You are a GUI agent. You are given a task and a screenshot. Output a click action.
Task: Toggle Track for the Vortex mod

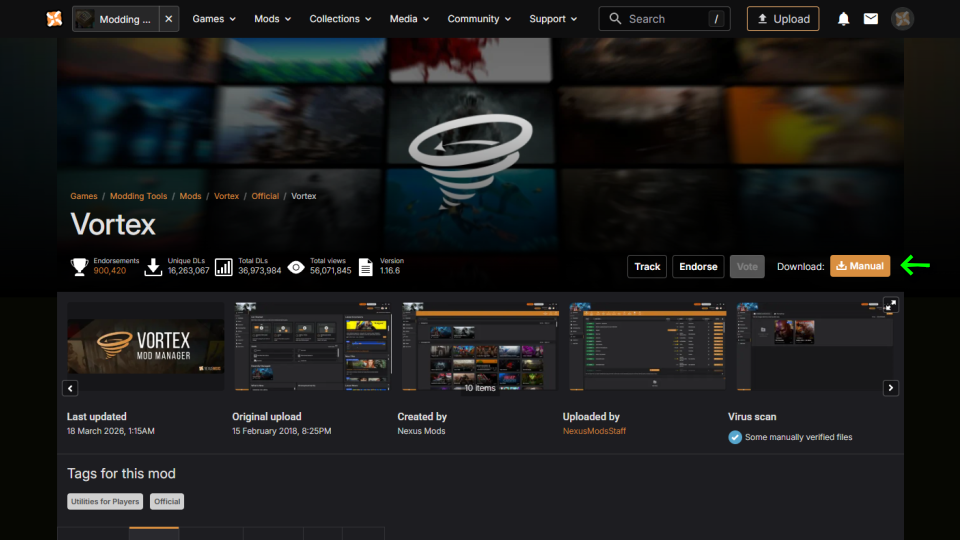(647, 266)
